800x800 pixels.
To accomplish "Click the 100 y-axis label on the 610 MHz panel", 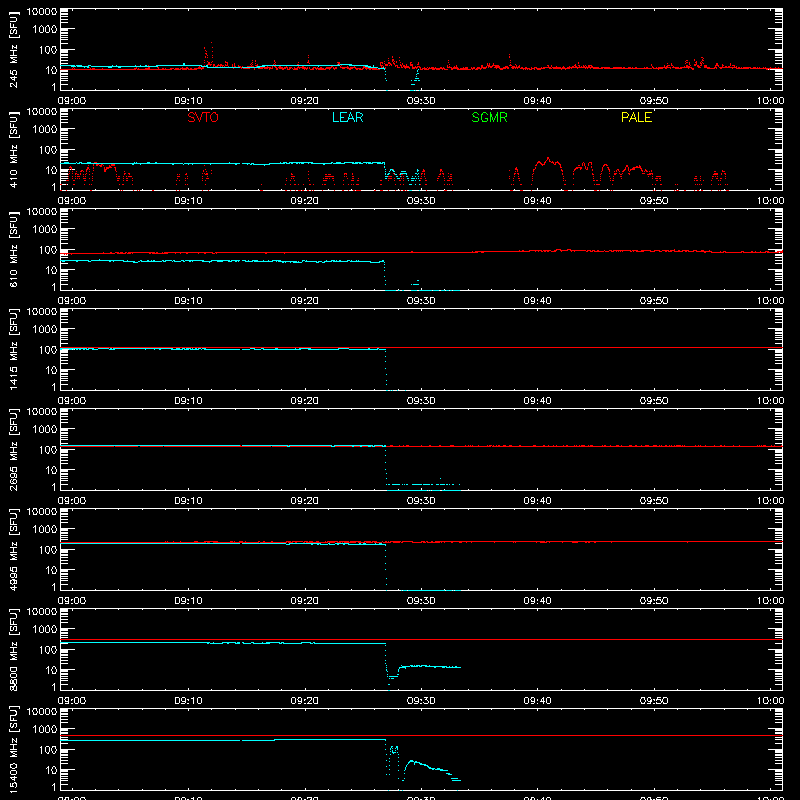I will (x=48, y=249).
